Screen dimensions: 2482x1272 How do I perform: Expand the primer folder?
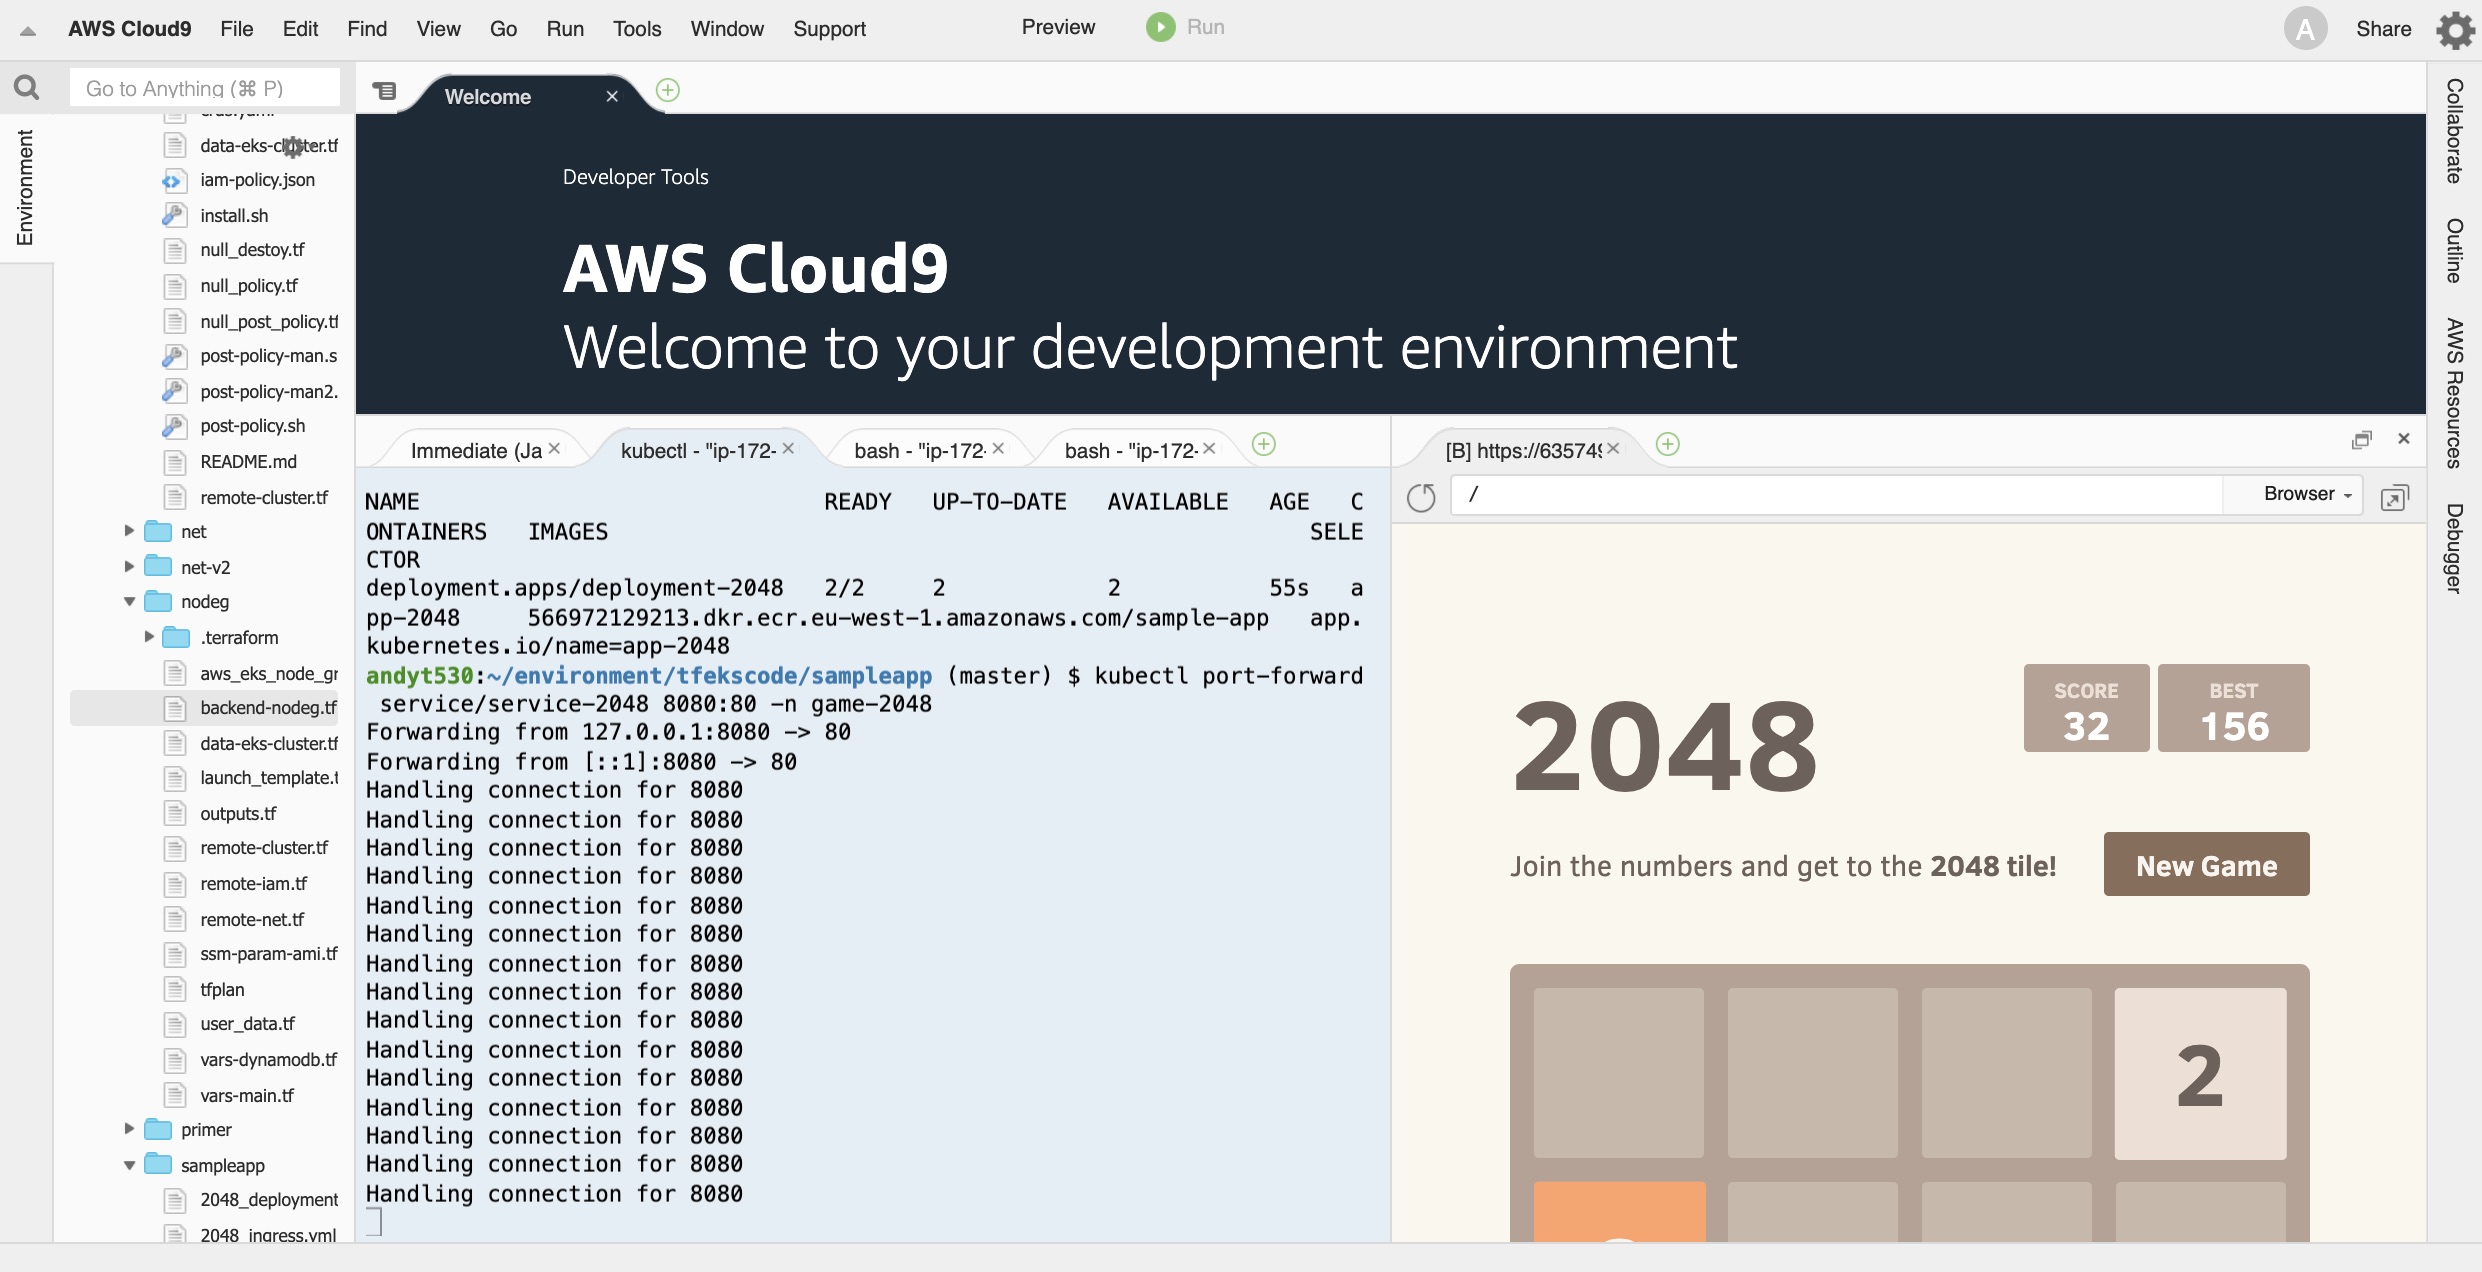pos(129,1129)
